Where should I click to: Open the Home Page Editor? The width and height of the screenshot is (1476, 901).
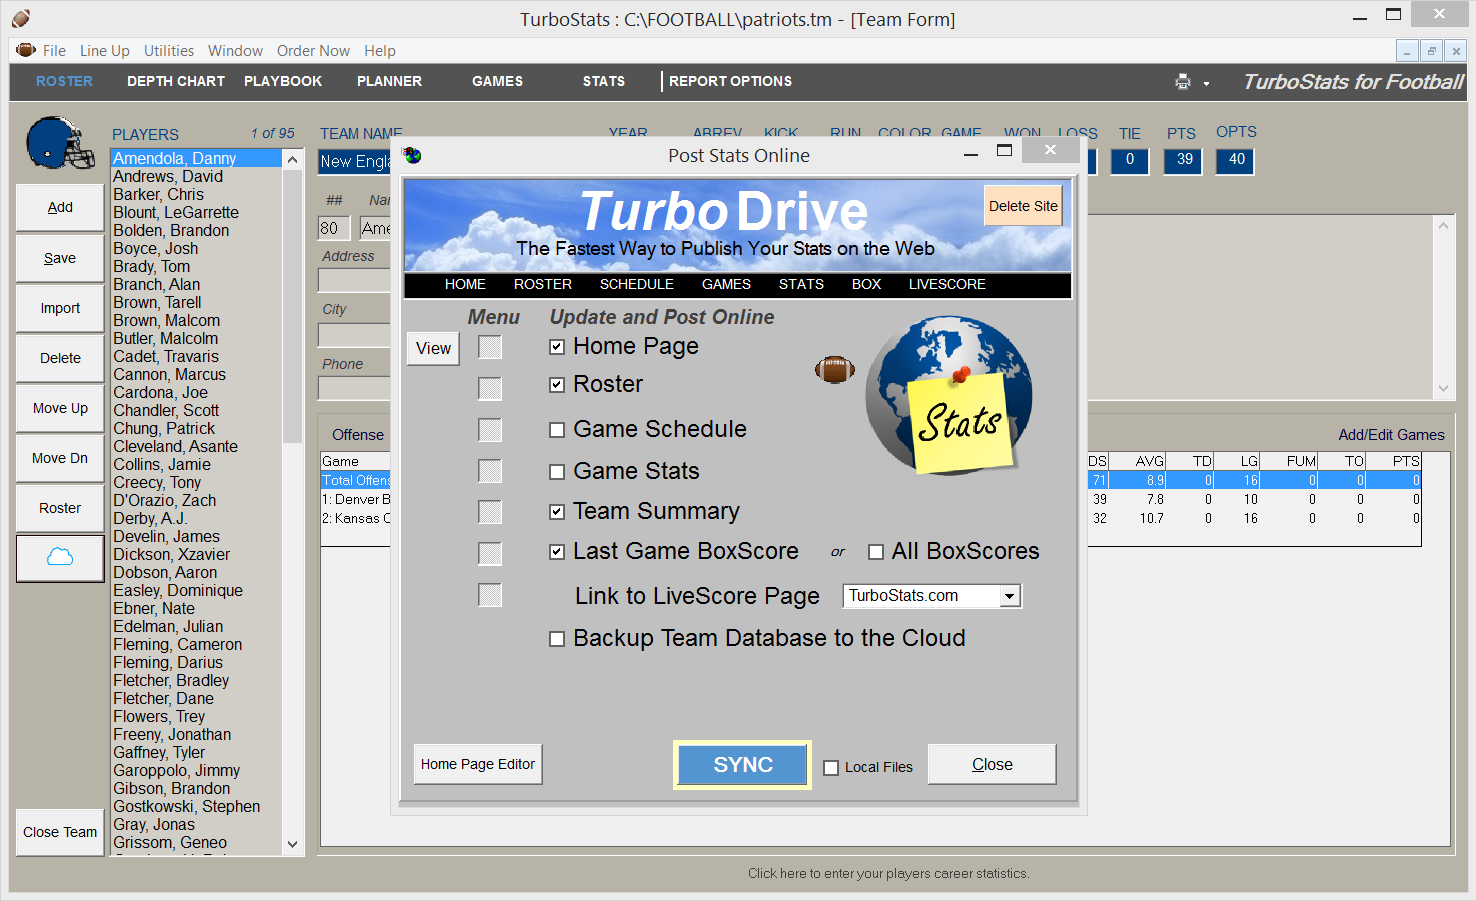(x=477, y=764)
